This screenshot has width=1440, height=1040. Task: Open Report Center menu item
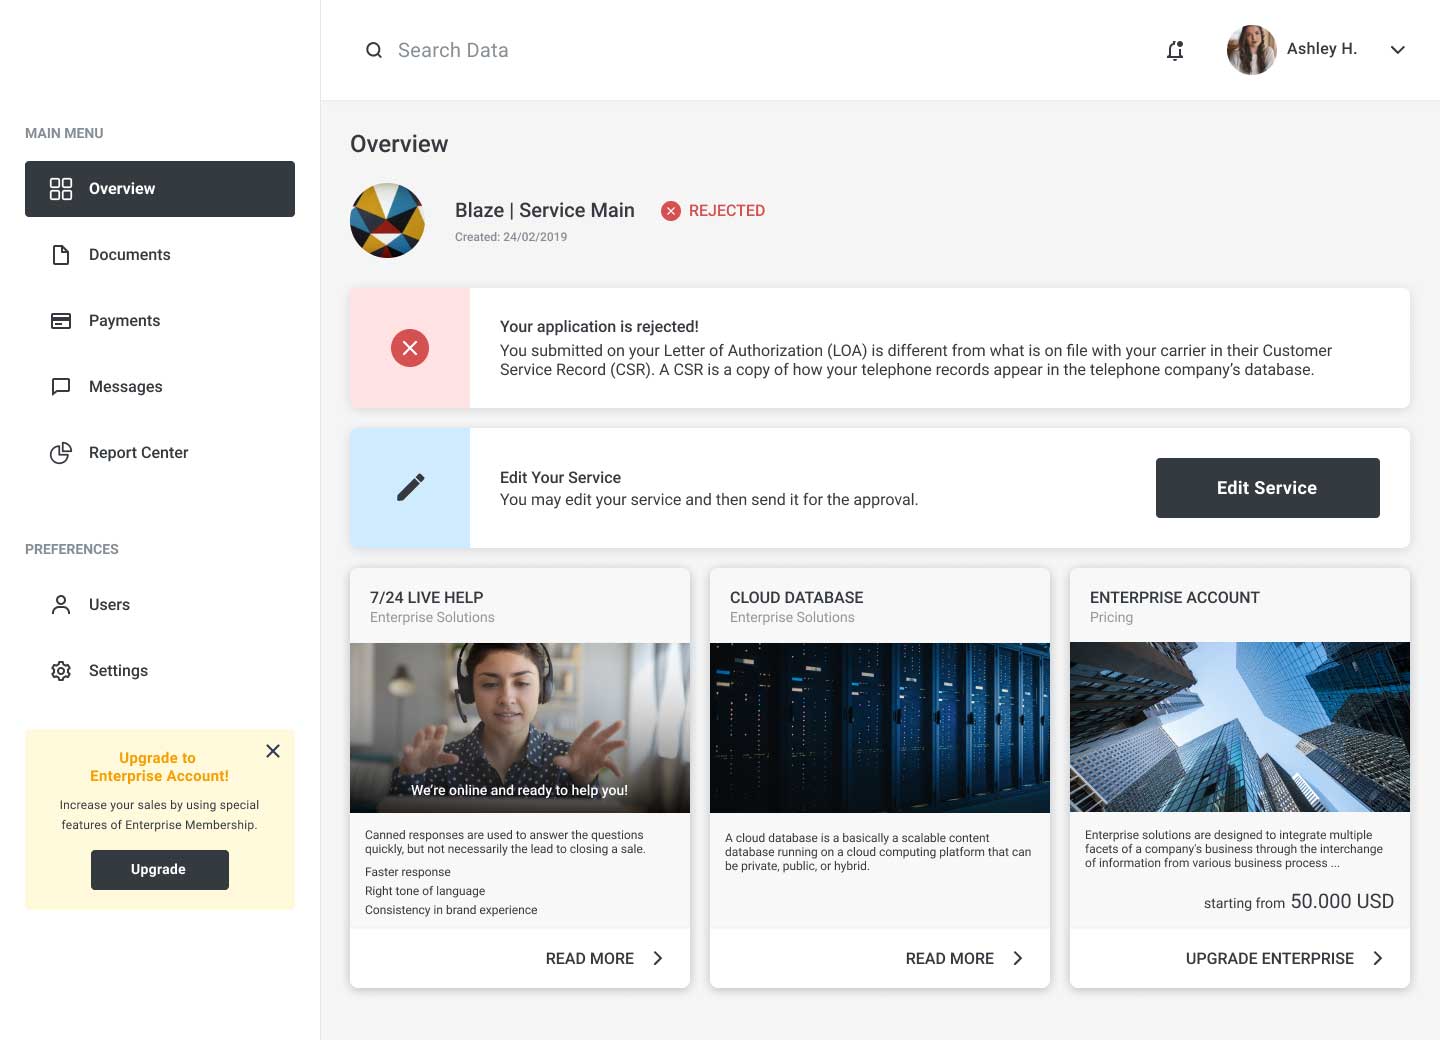tap(160, 453)
